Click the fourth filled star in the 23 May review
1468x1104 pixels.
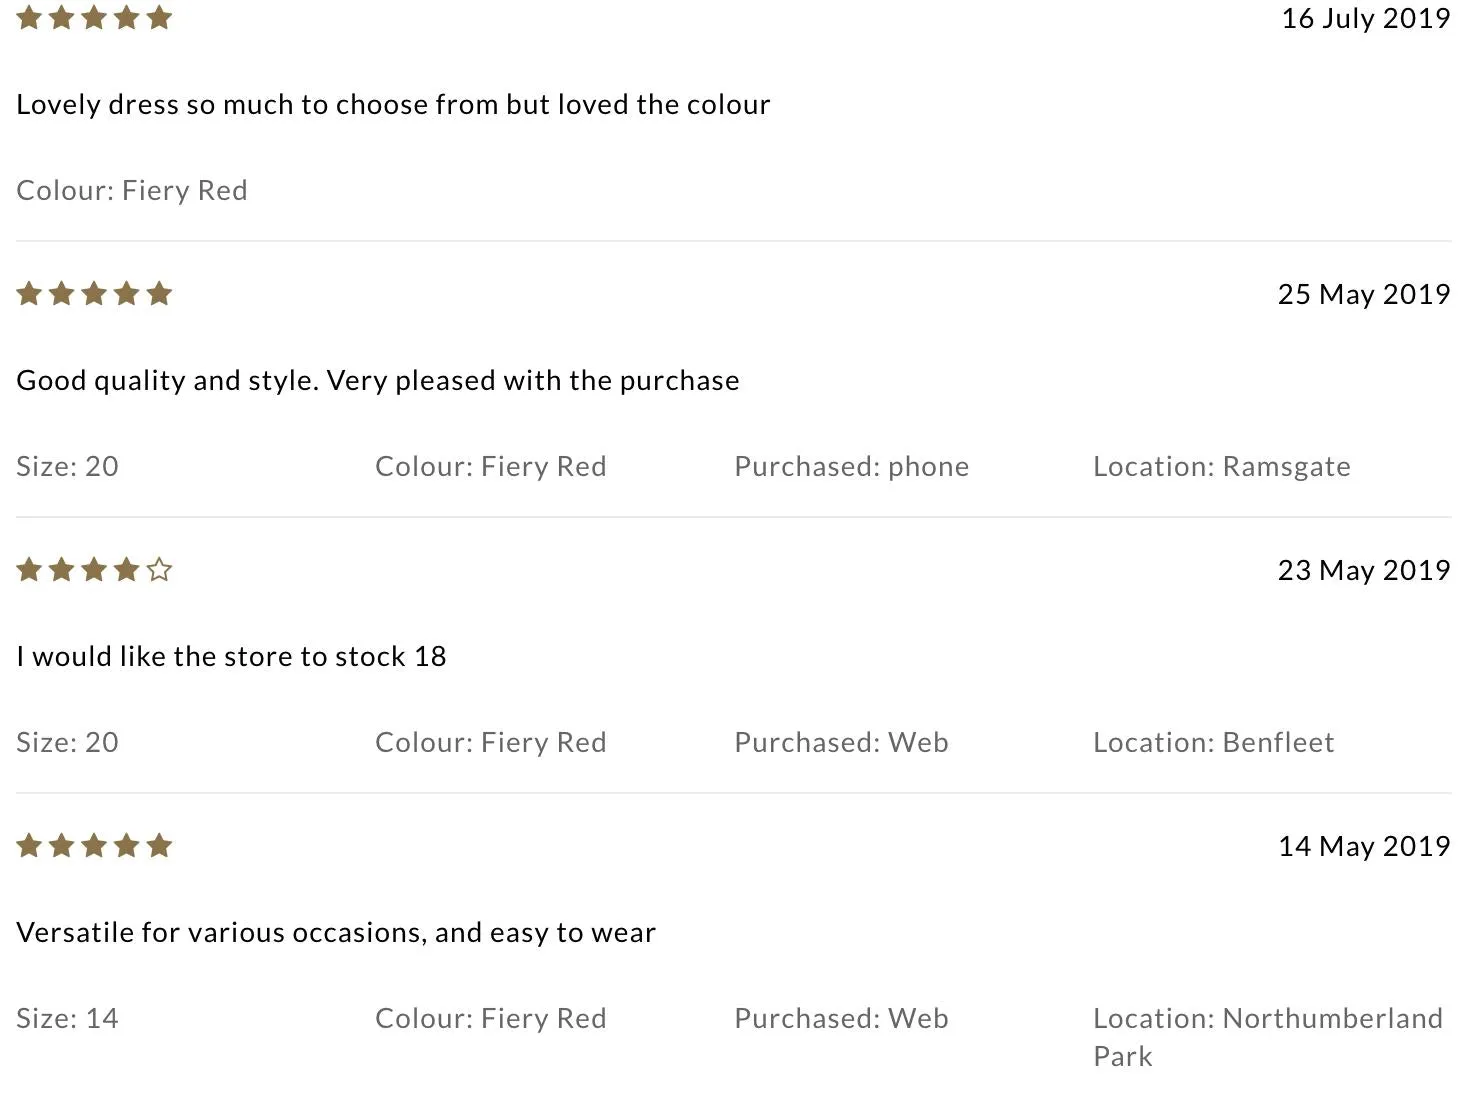pos(126,570)
